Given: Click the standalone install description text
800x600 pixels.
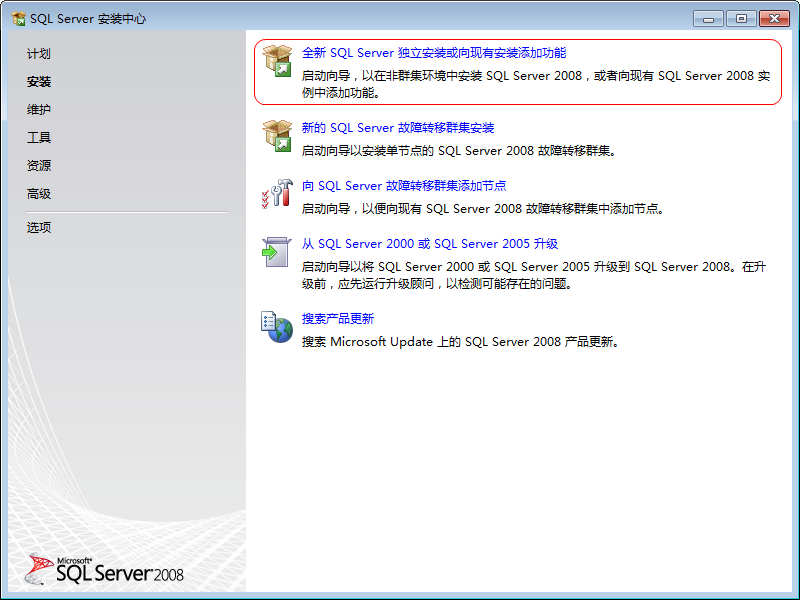Looking at the screenshot, I should (536, 84).
